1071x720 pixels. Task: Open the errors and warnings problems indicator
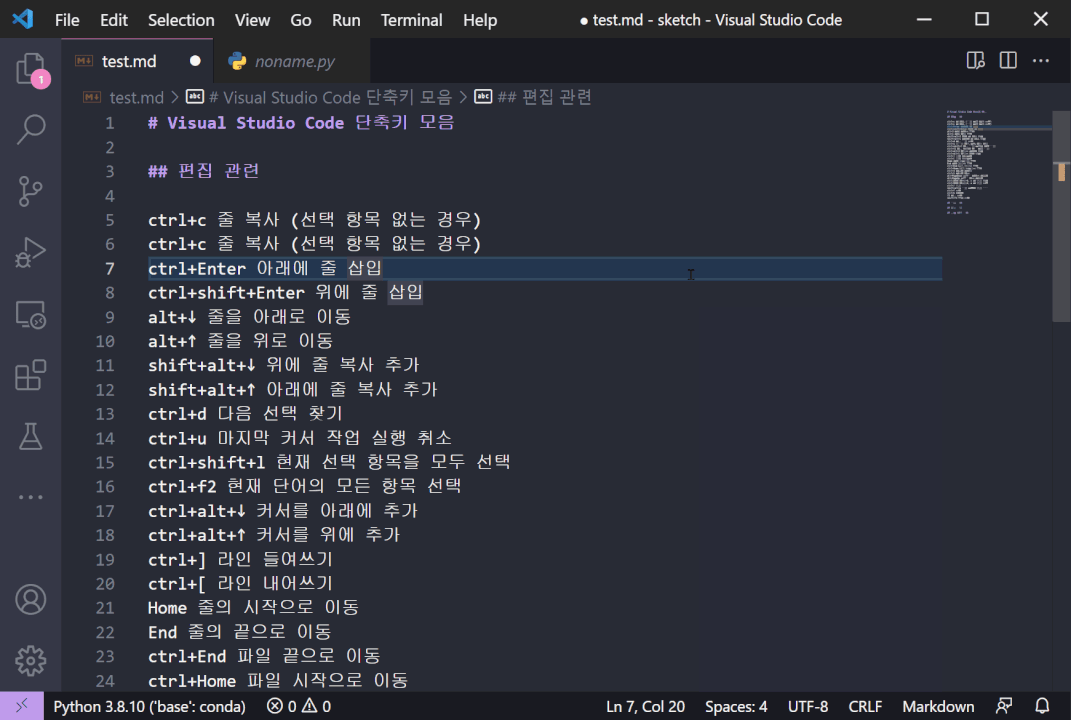(x=299, y=706)
